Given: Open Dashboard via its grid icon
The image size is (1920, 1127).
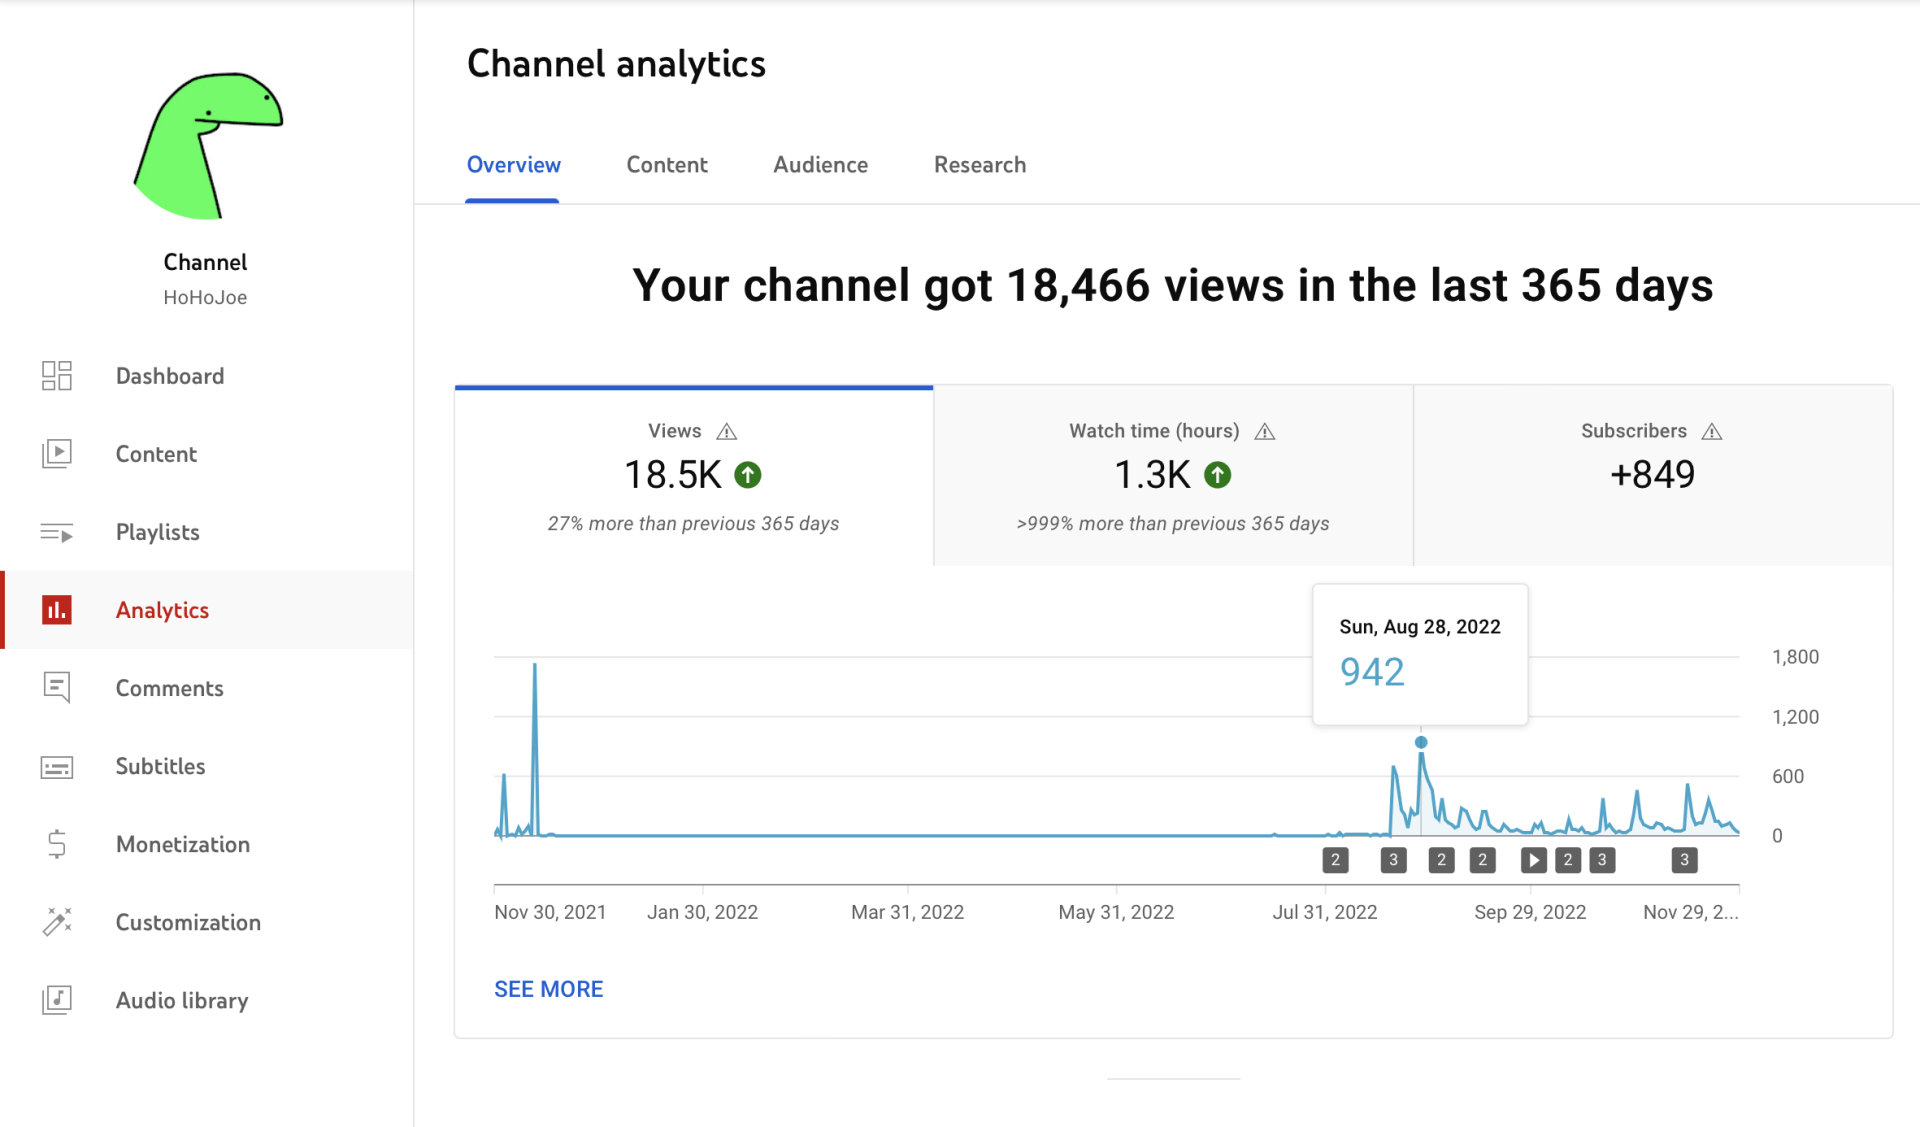Looking at the screenshot, I should coord(57,376).
